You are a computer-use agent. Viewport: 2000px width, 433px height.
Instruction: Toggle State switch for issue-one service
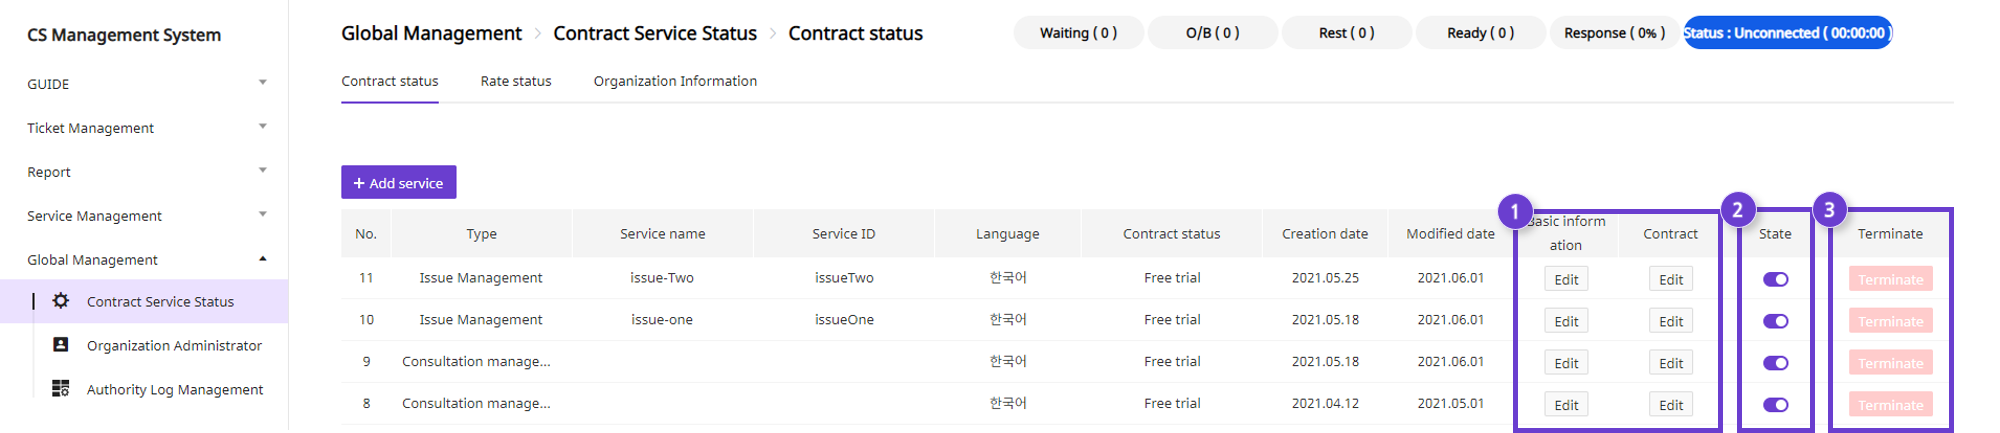[x=1776, y=322]
